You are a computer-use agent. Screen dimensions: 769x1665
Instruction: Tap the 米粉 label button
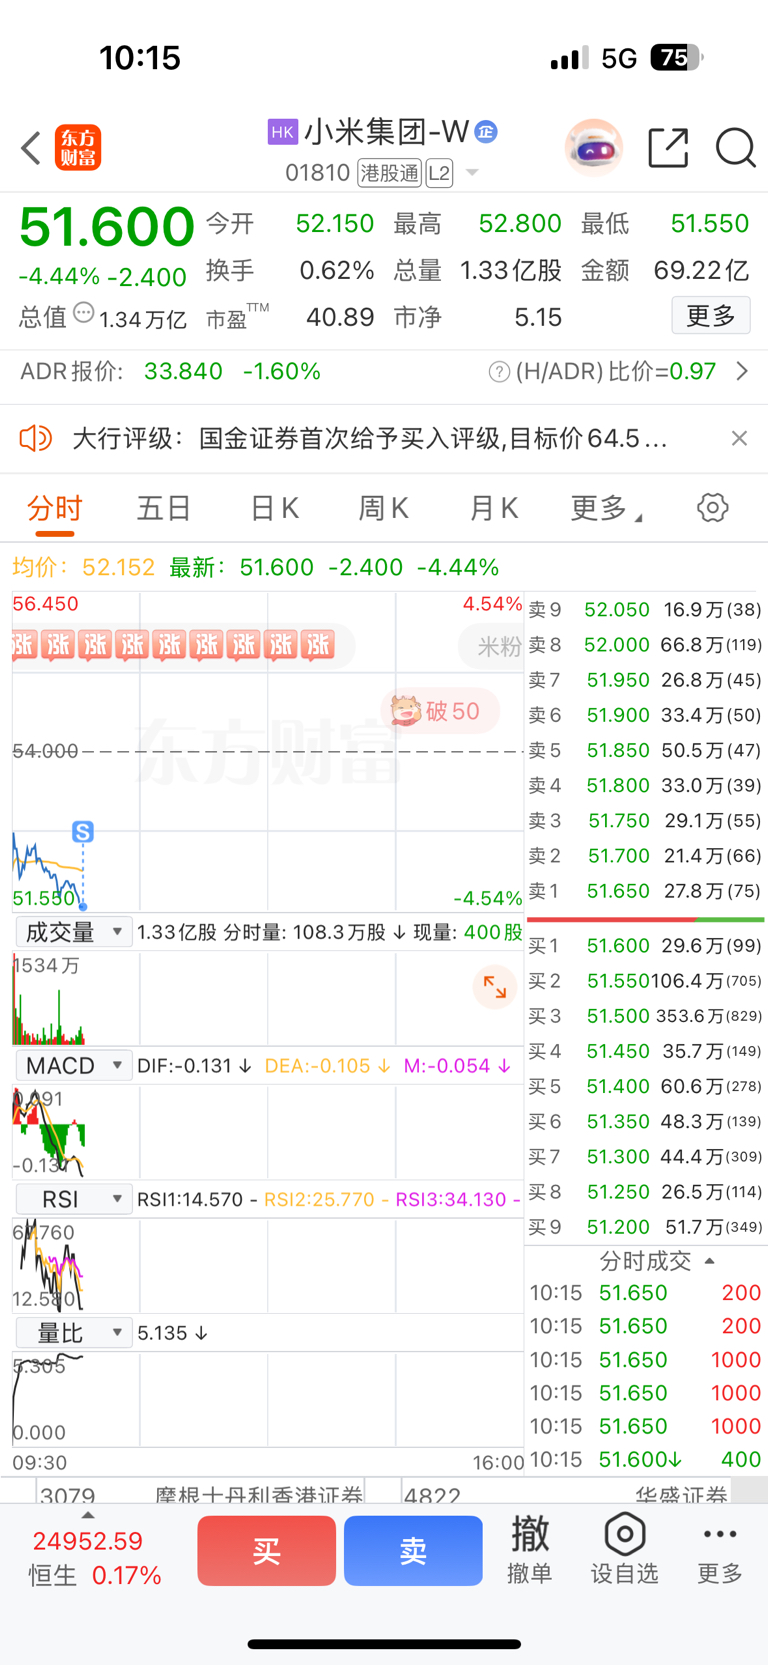(x=492, y=646)
